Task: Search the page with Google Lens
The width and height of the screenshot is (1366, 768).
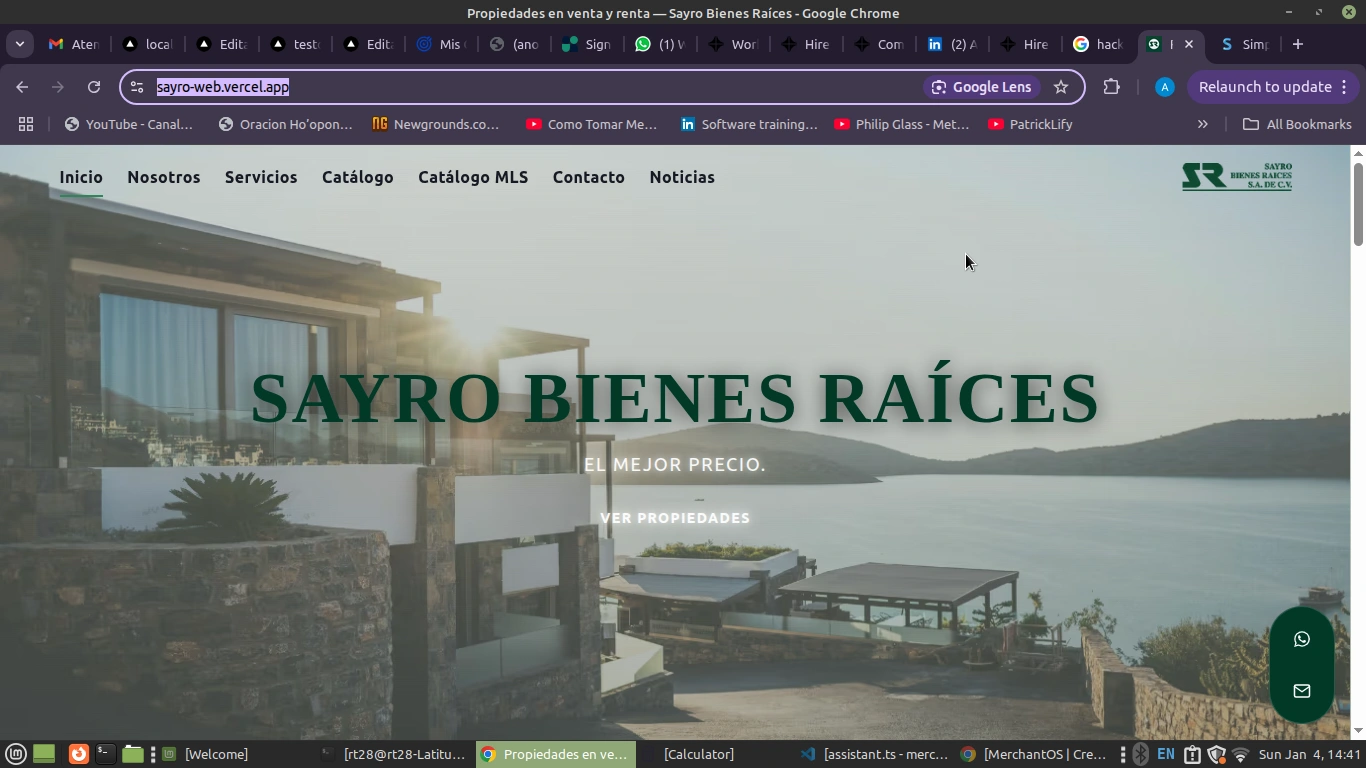Action: pos(981,87)
